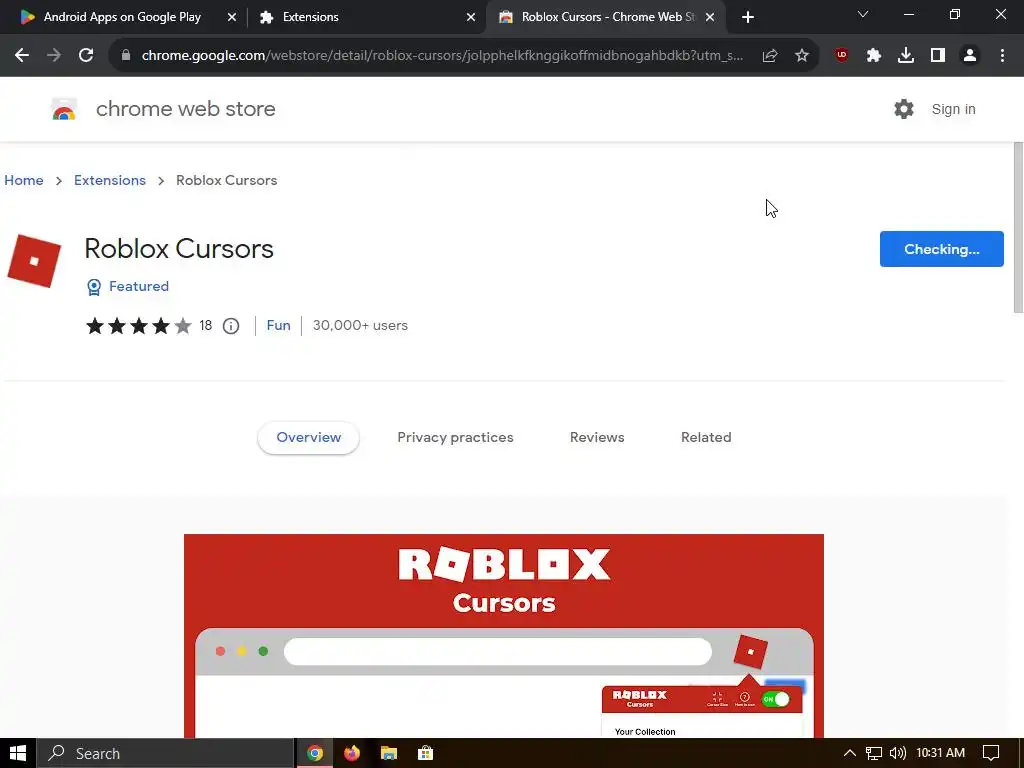Click the Featured label link
1024x768 pixels.
138,287
